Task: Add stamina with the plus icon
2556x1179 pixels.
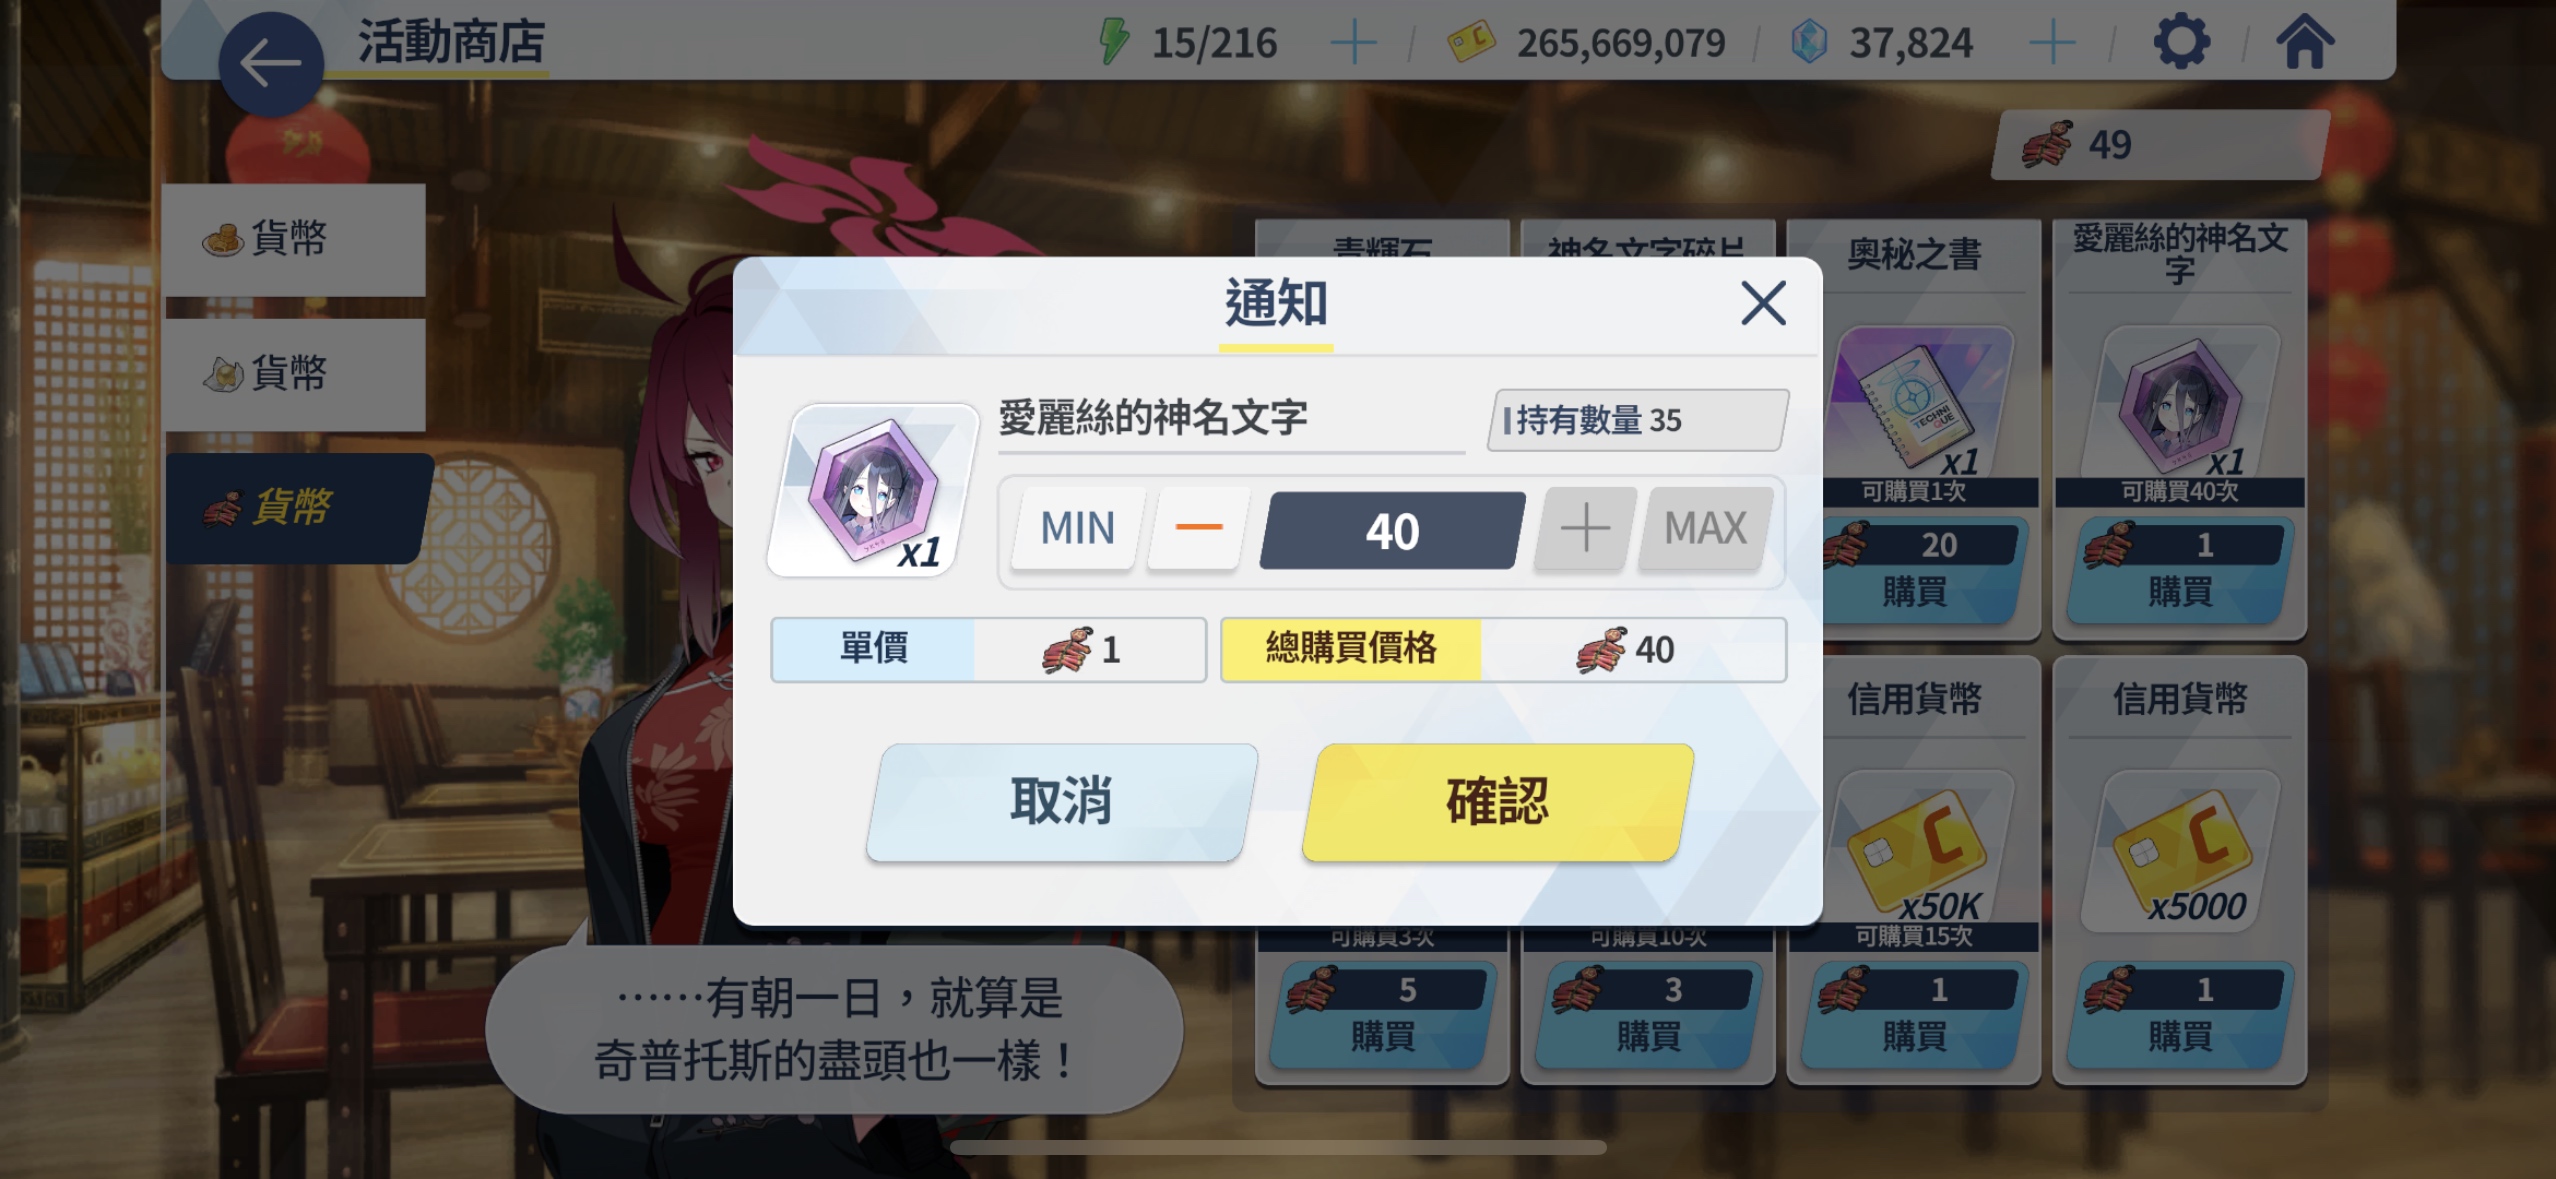Action: click(x=1354, y=43)
